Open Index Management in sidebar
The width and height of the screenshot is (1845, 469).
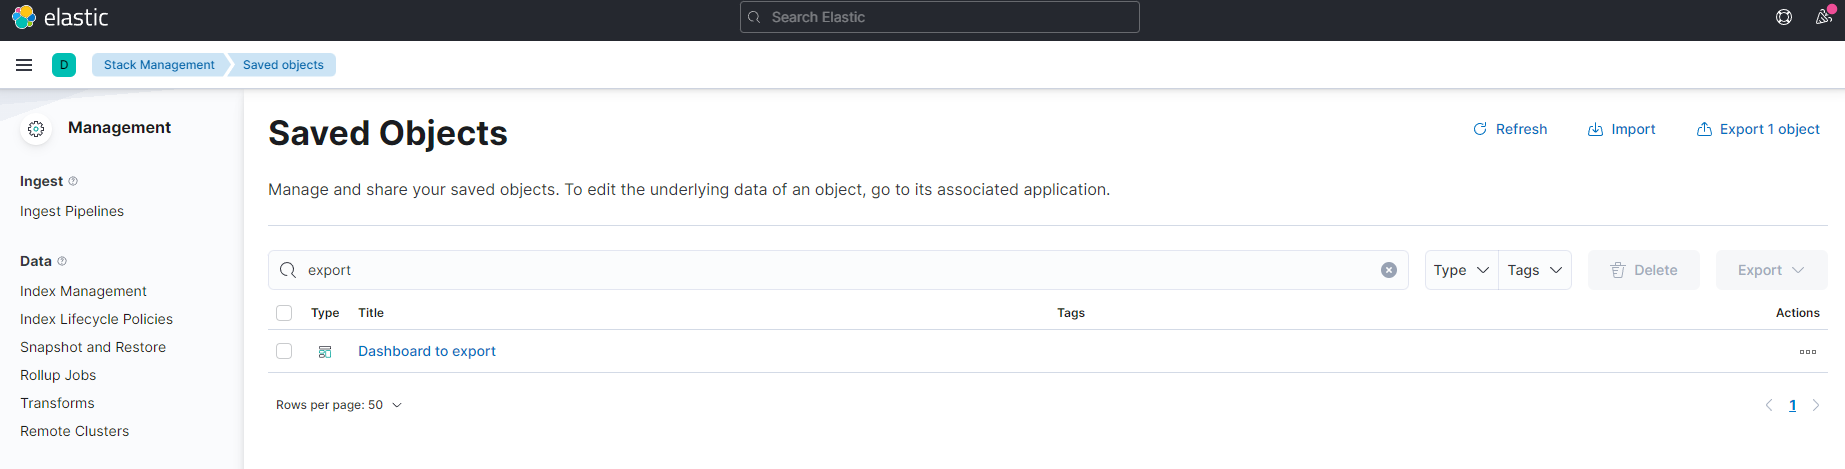pos(83,291)
